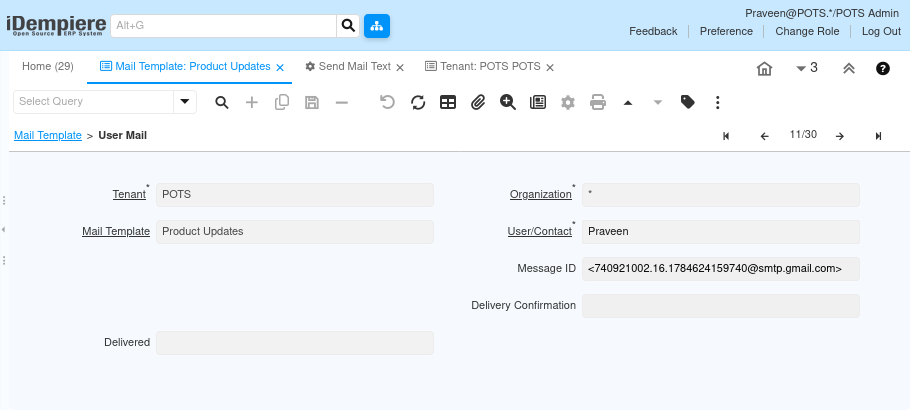Click the Mail Template breadcrumb link
This screenshot has width=910, height=410.
[48, 135]
